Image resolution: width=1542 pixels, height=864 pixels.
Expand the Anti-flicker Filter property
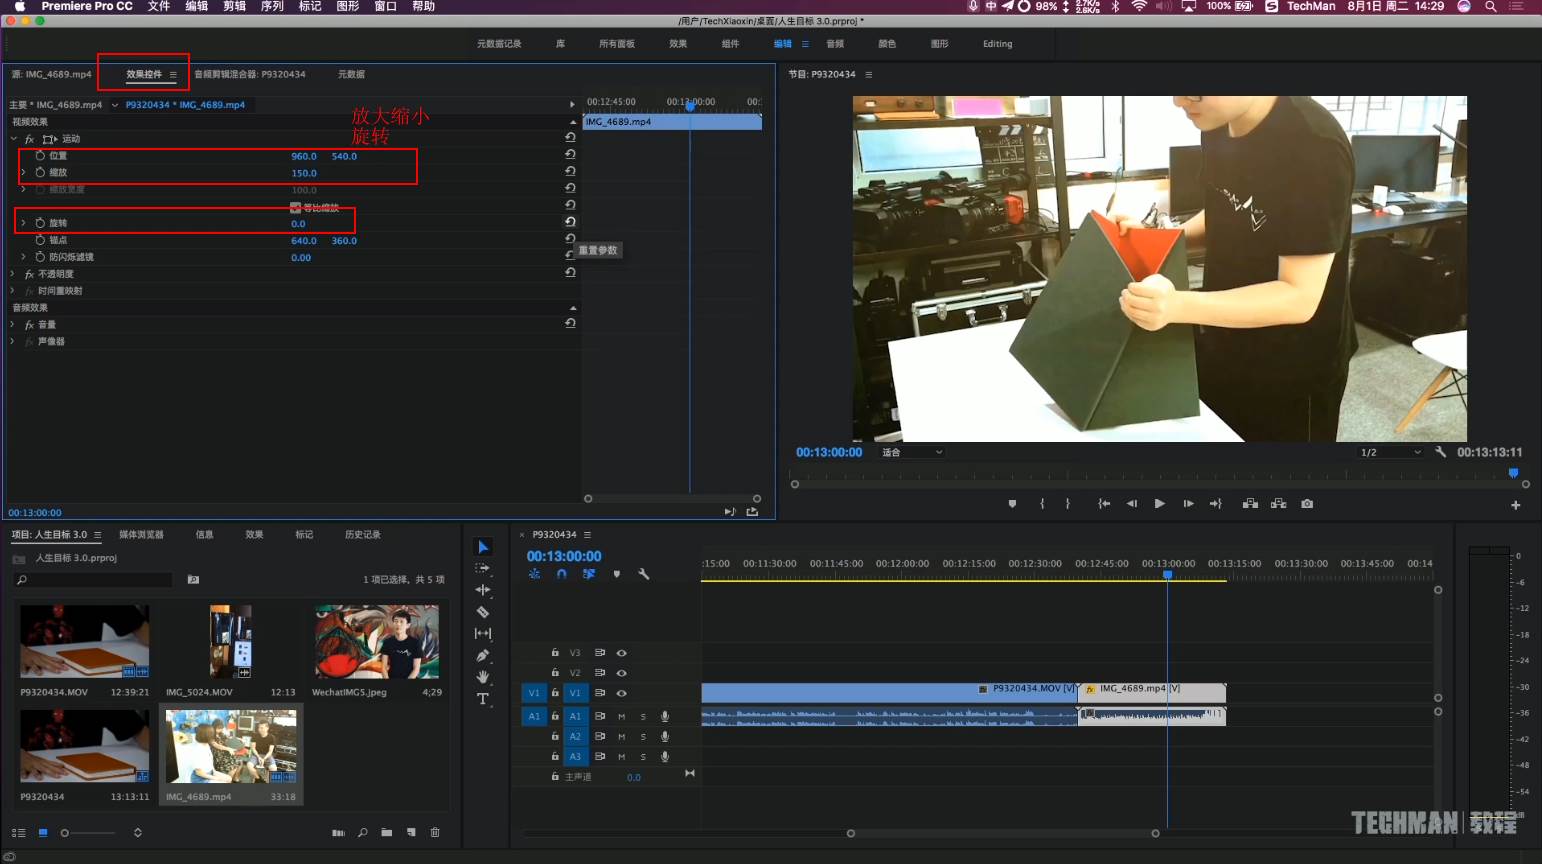23,257
